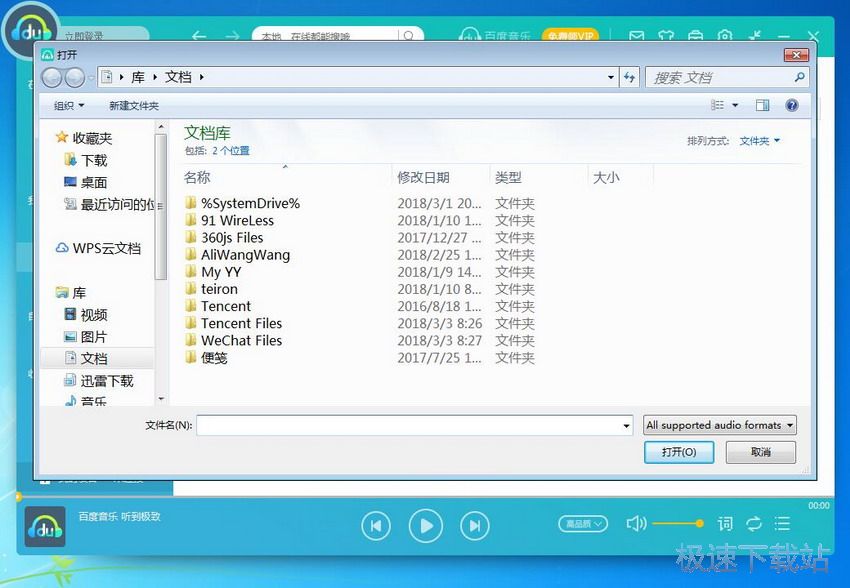Select the 91 WireLess folder
Viewport: 850px width, 588px height.
tap(229, 221)
